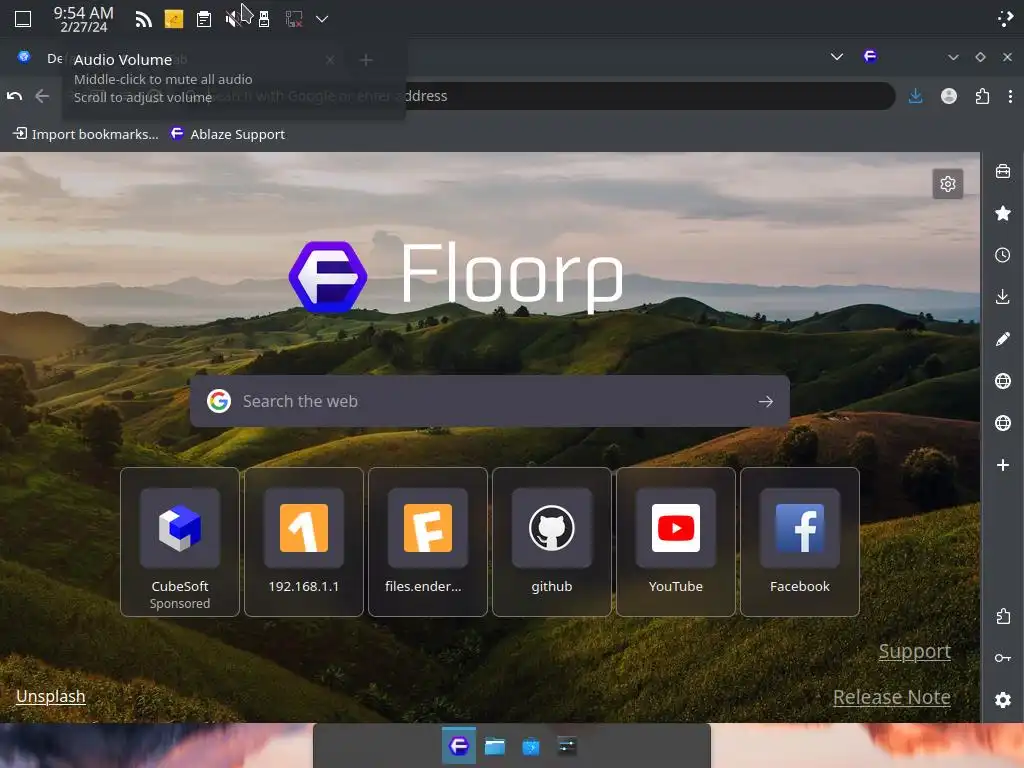Open the files.ender... shortcut tile
This screenshot has height=768, width=1024.
tap(428, 541)
